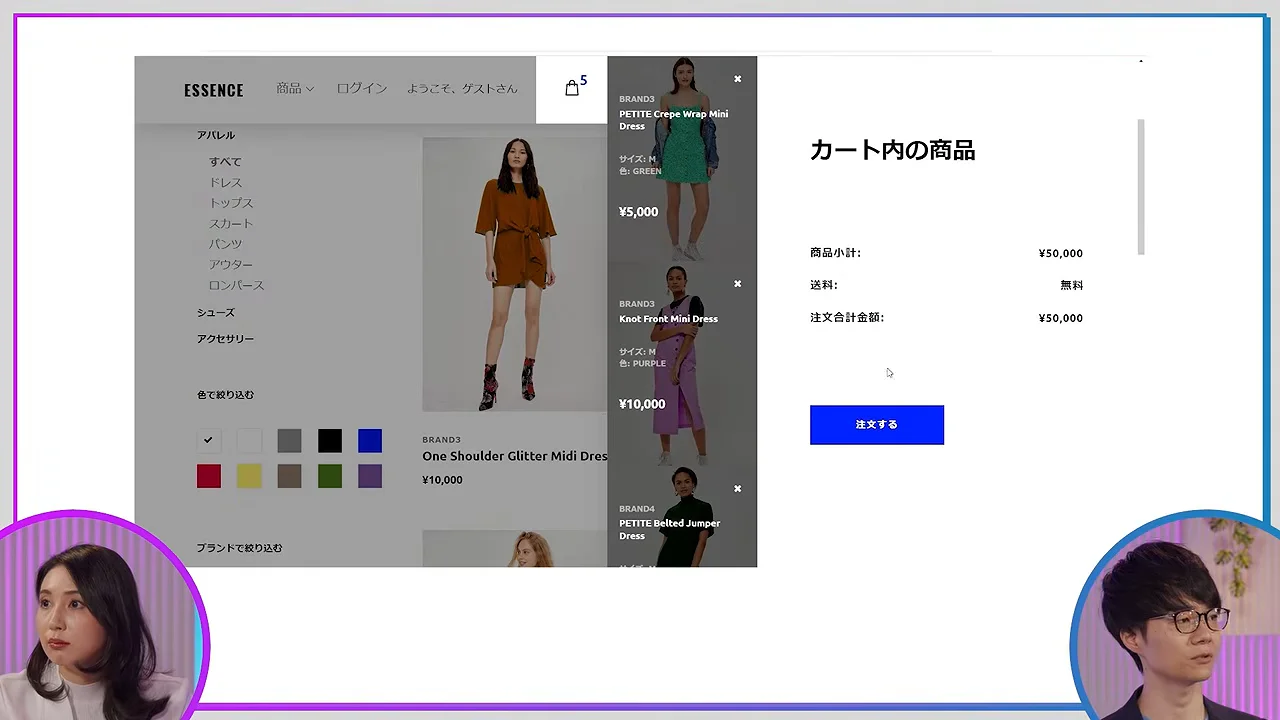Viewport: 1280px width, 720px height.
Task: Expand the アパレル category heading
Action: pyautogui.click(x=216, y=135)
